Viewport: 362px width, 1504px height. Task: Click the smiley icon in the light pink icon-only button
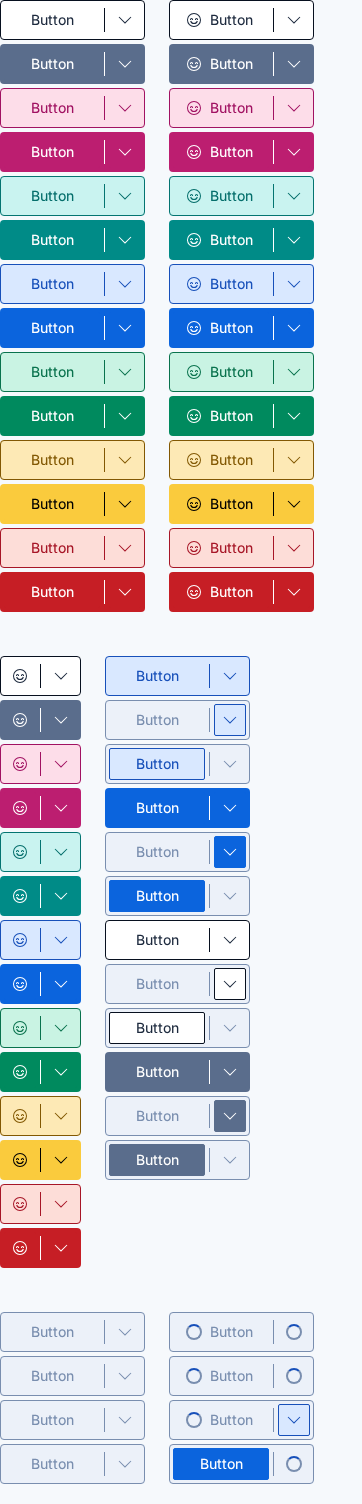coord(20,764)
